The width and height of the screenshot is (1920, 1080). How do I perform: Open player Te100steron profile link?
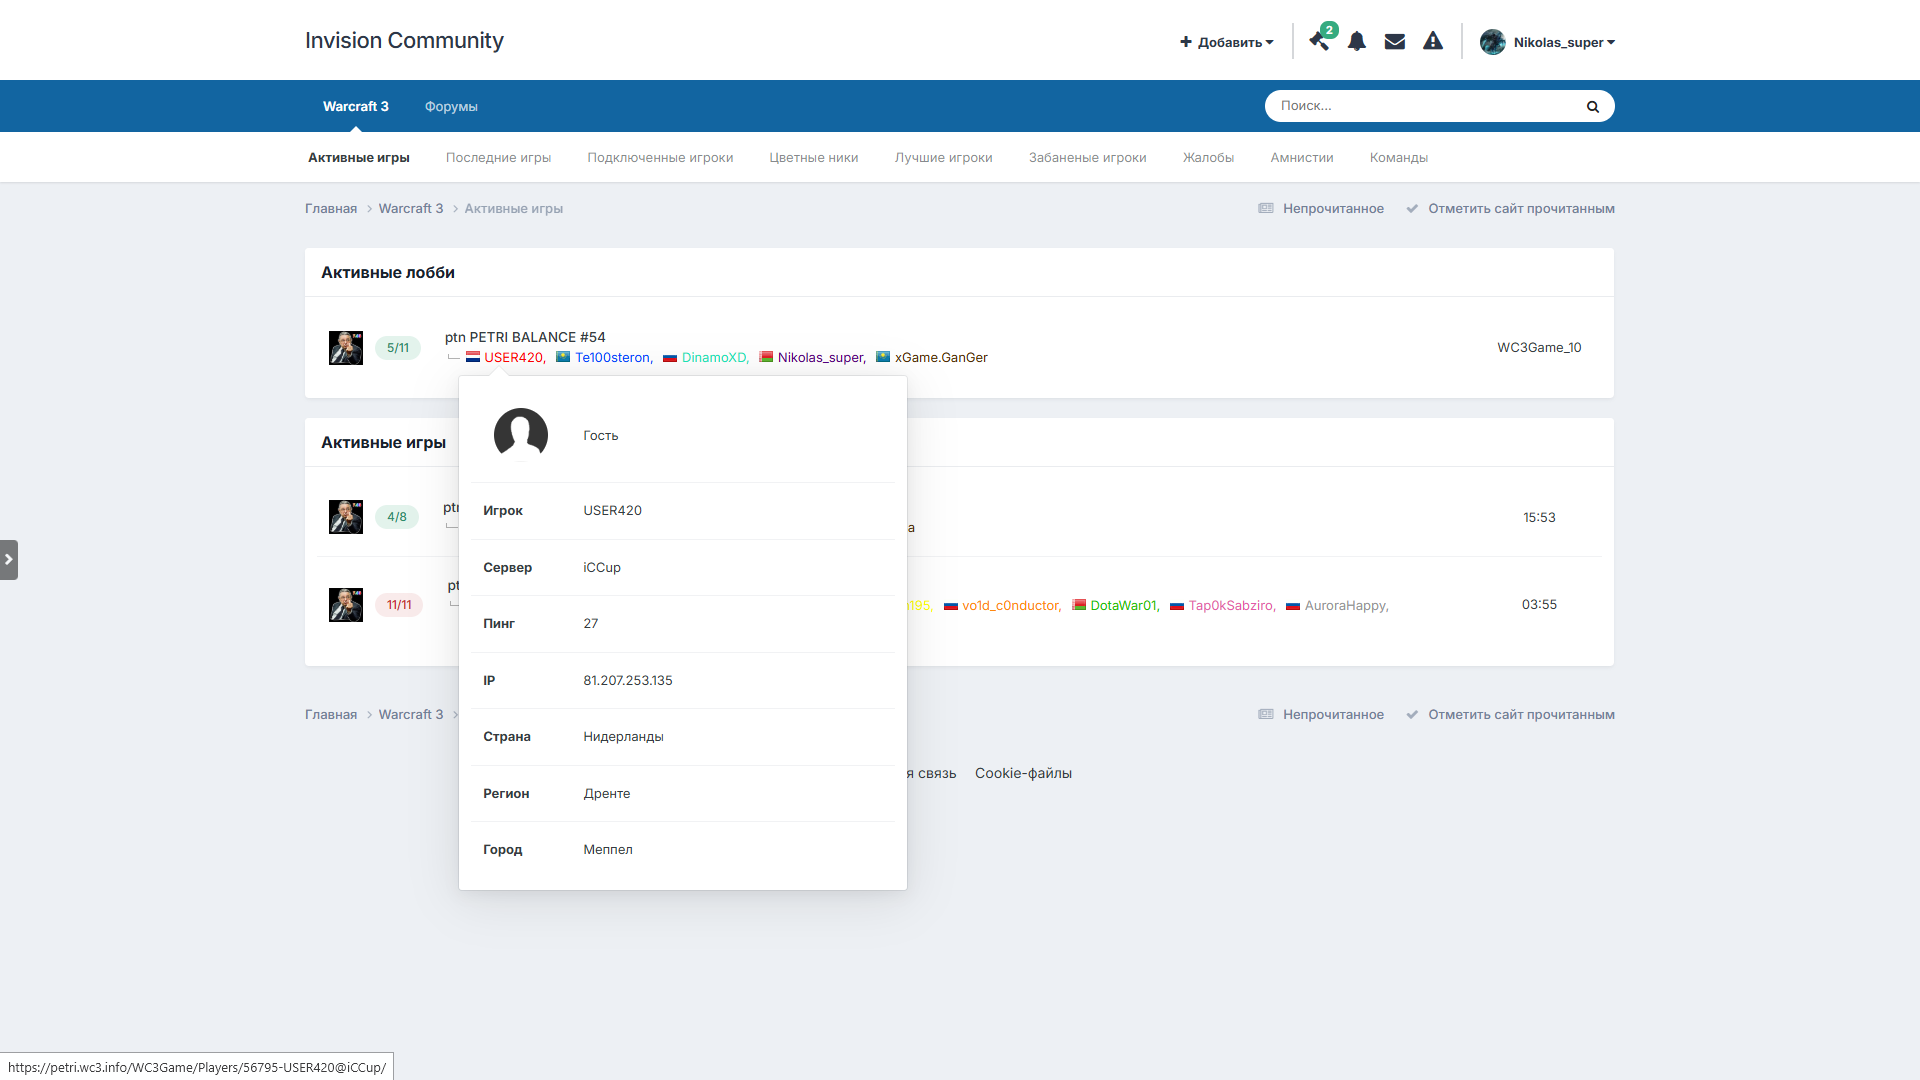tap(612, 358)
